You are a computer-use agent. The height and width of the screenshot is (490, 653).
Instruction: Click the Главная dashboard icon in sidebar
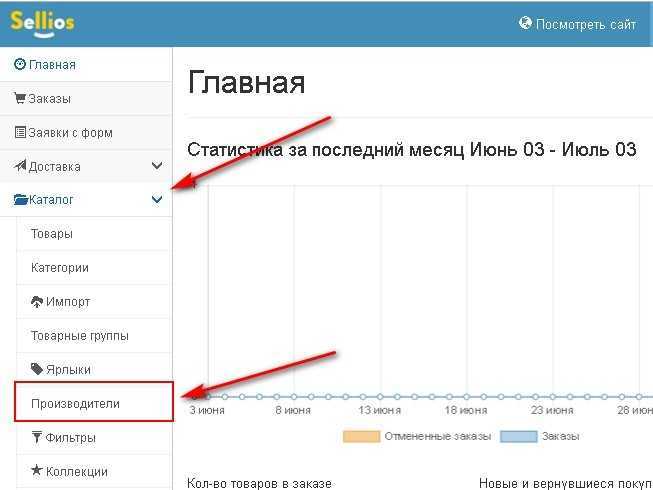20,64
